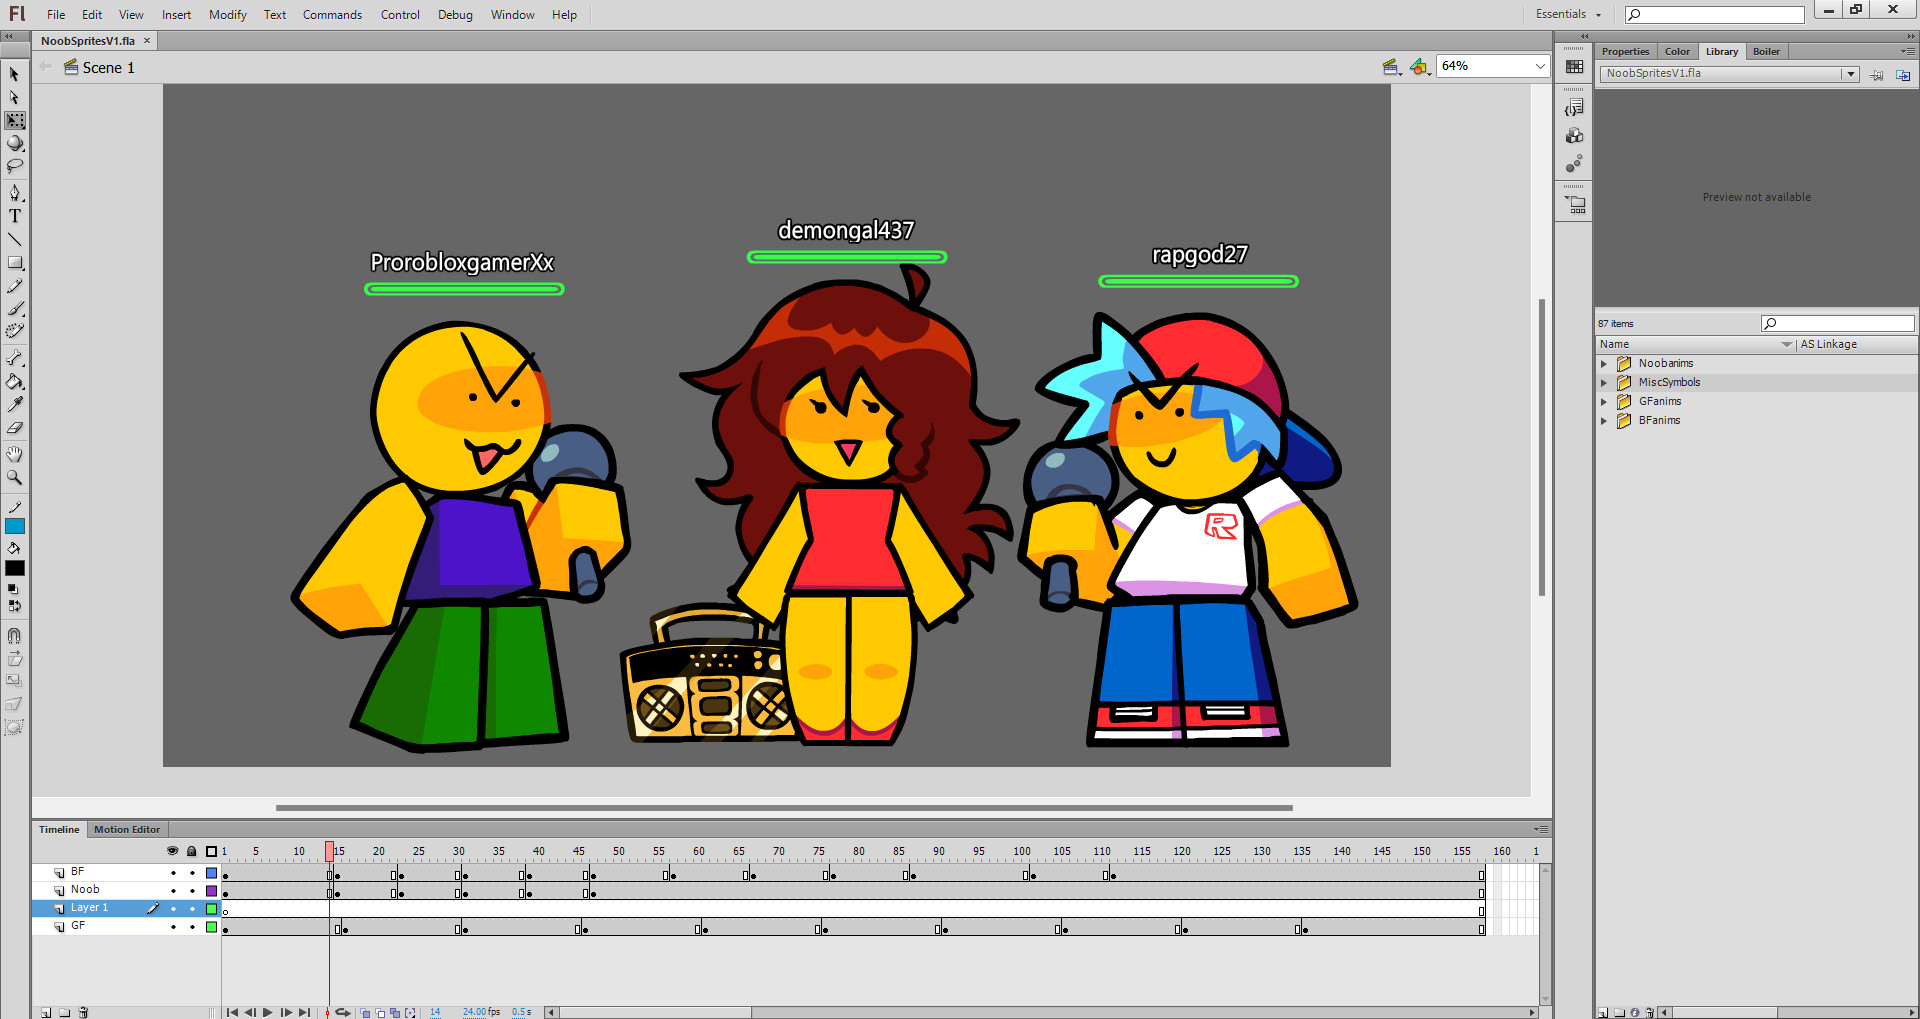The height and width of the screenshot is (1019, 1920).
Task: Expand the BFanims library folder
Action: (x=1605, y=420)
